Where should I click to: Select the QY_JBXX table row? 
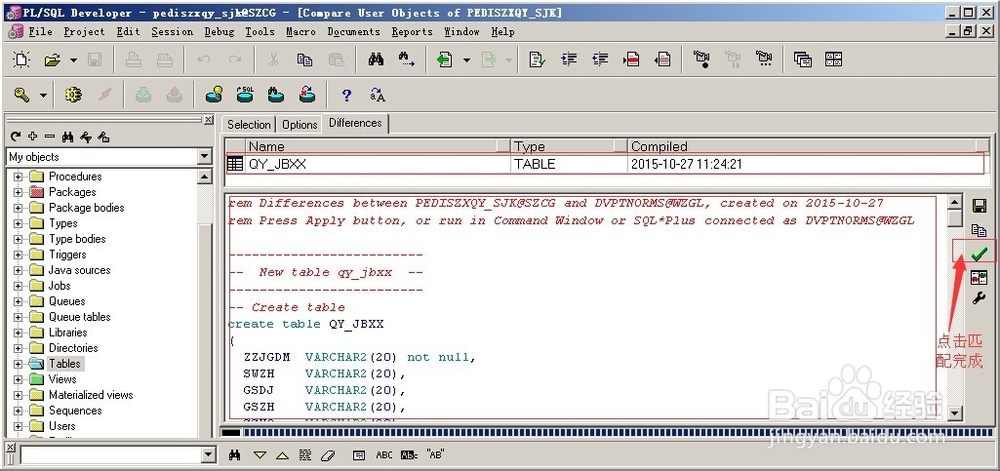point(605,164)
